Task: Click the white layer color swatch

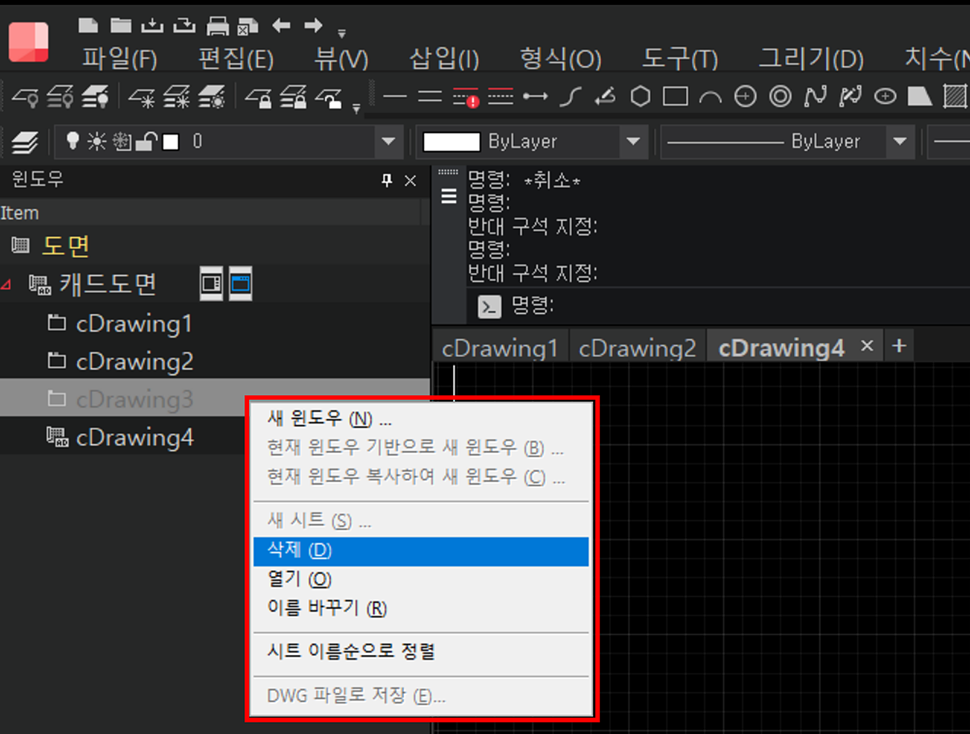Action: pos(171,142)
